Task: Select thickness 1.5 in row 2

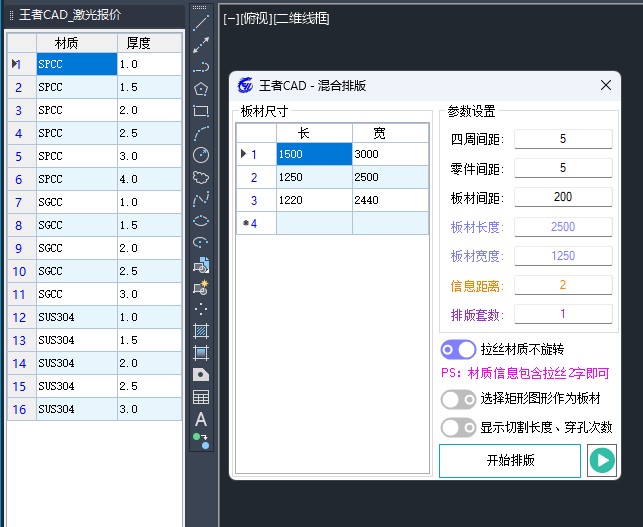Action: point(149,87)
